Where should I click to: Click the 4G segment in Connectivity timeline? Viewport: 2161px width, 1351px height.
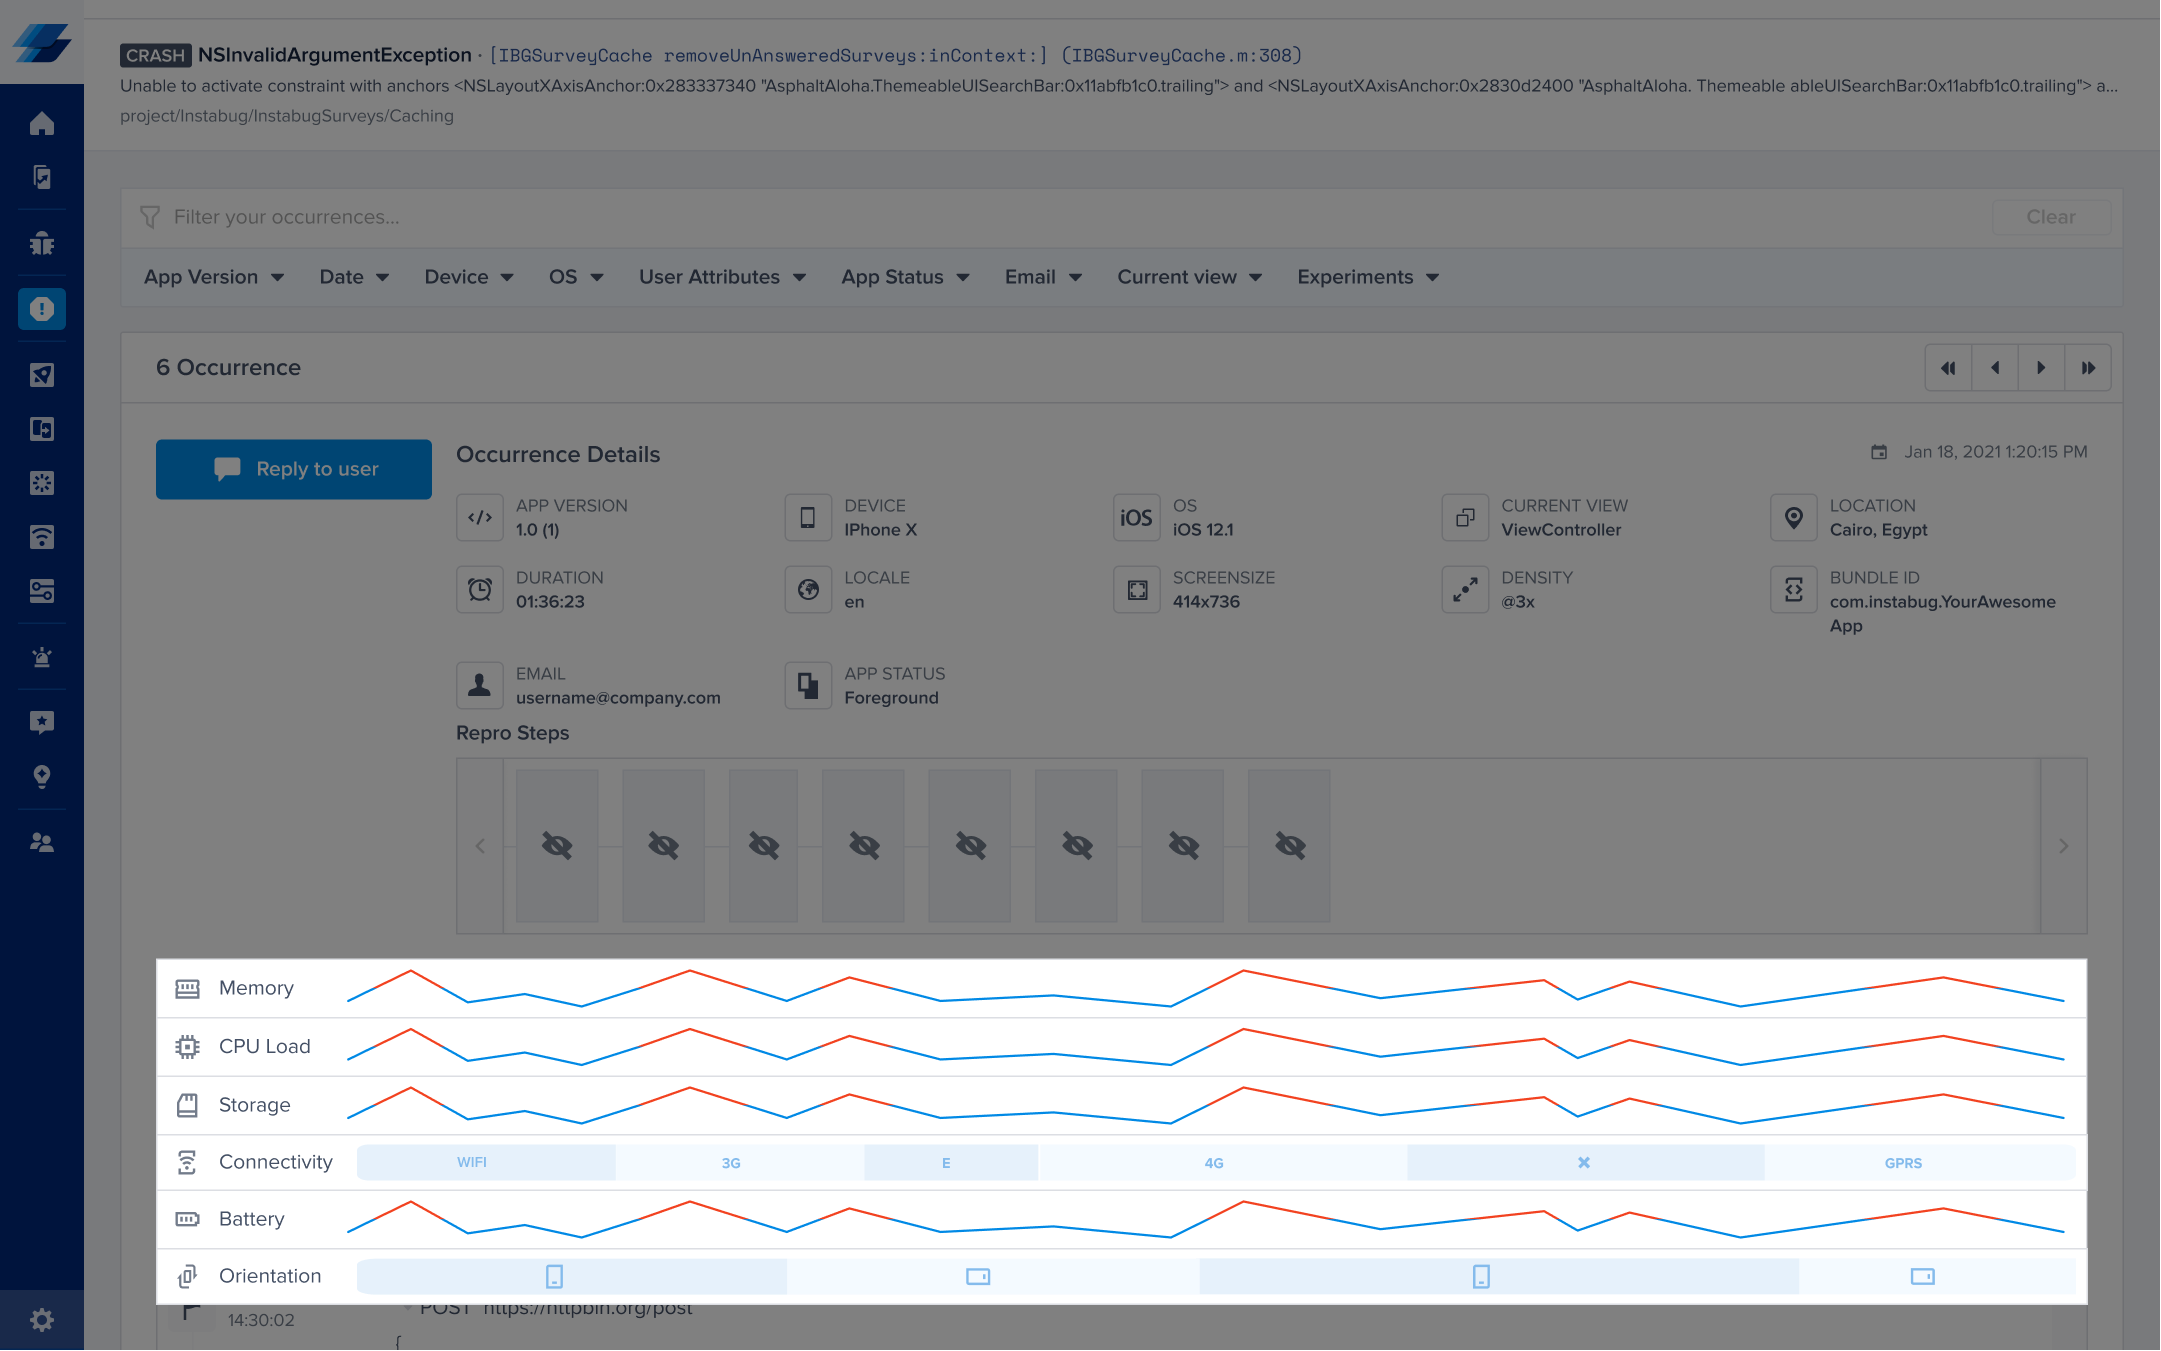click(x=1214, y=1163)
